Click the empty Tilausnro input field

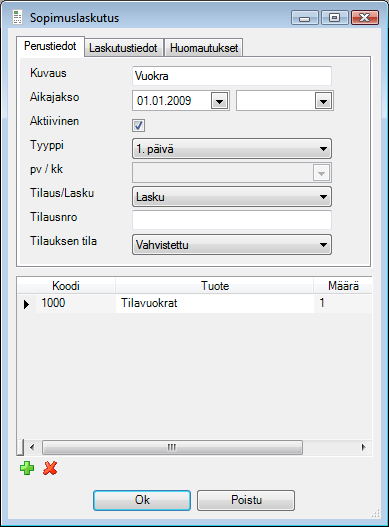click(232, 220)
